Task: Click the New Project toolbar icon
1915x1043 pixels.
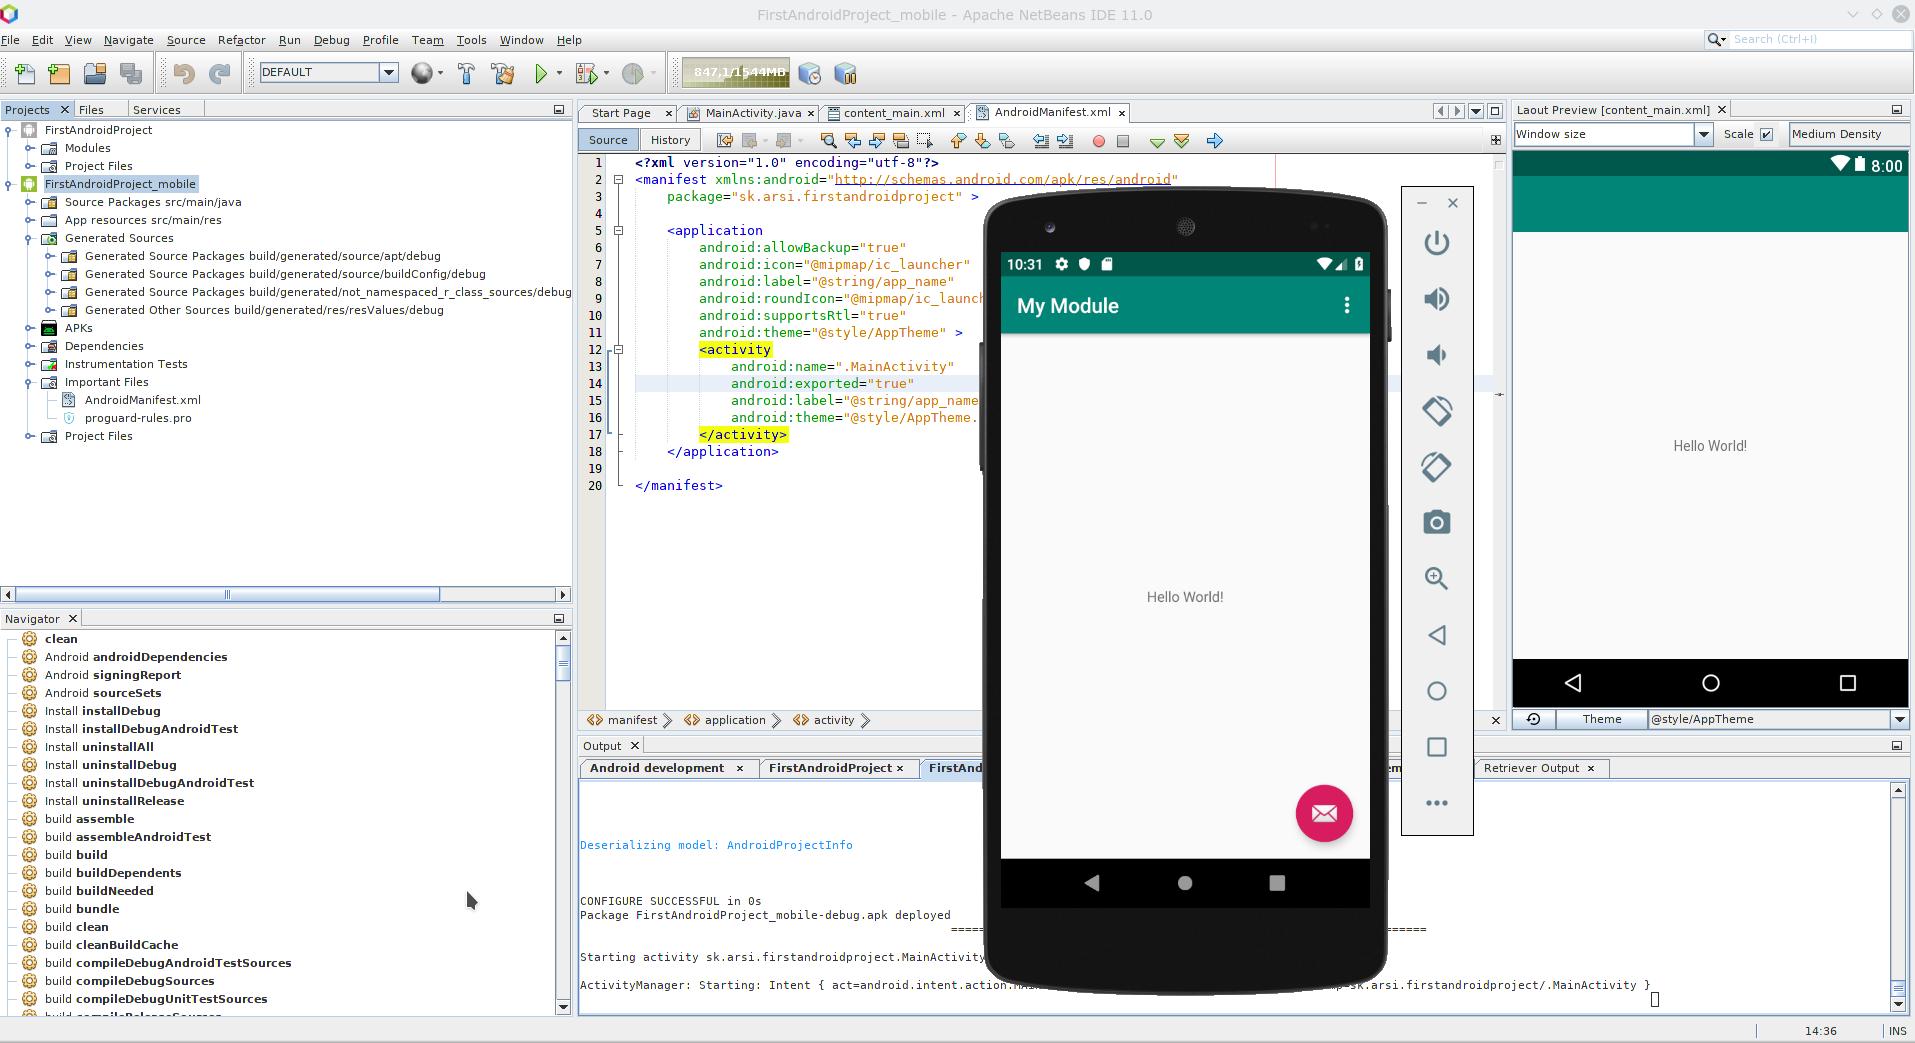Action: pyautogui.click(x=59, y=73)
